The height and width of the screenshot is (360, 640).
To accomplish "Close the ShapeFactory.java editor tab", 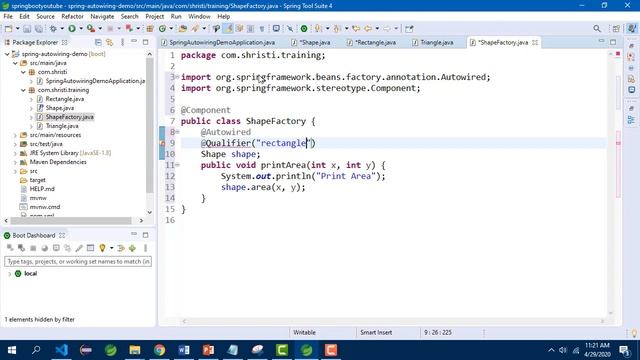I will (x=535, y=42).
